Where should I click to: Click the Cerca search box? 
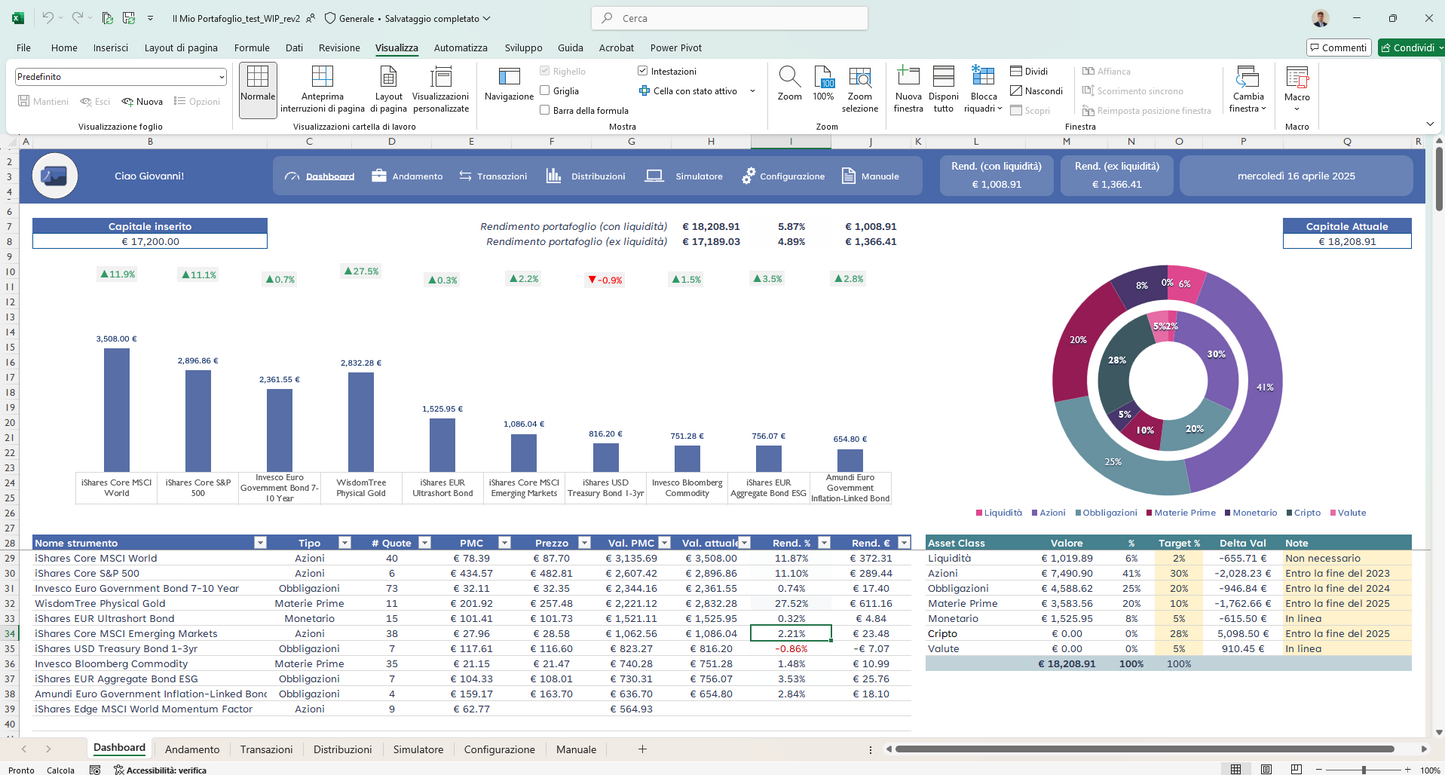point(730,18)
